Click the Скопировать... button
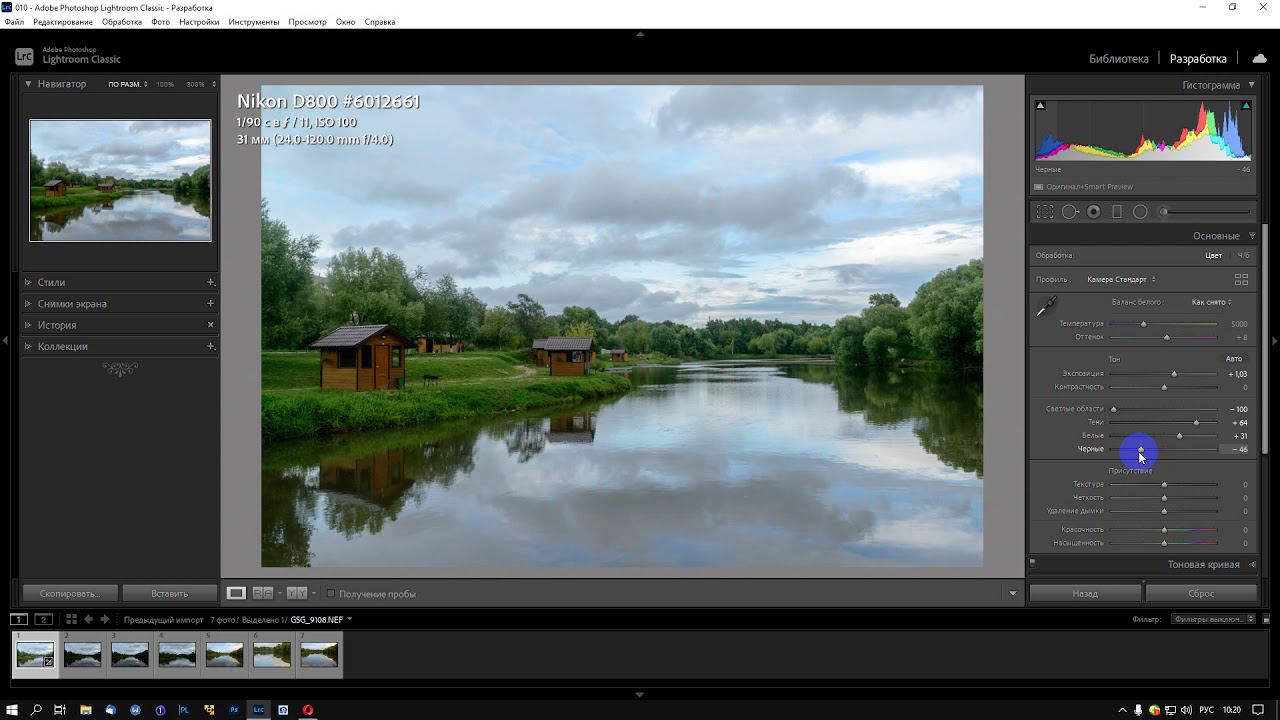The image size is (1280, 720). click(70, 593)
